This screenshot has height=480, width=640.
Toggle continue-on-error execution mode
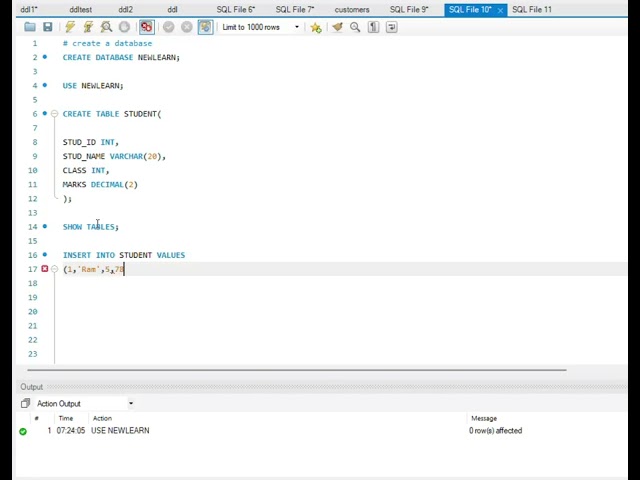click(x=147, y=27)
